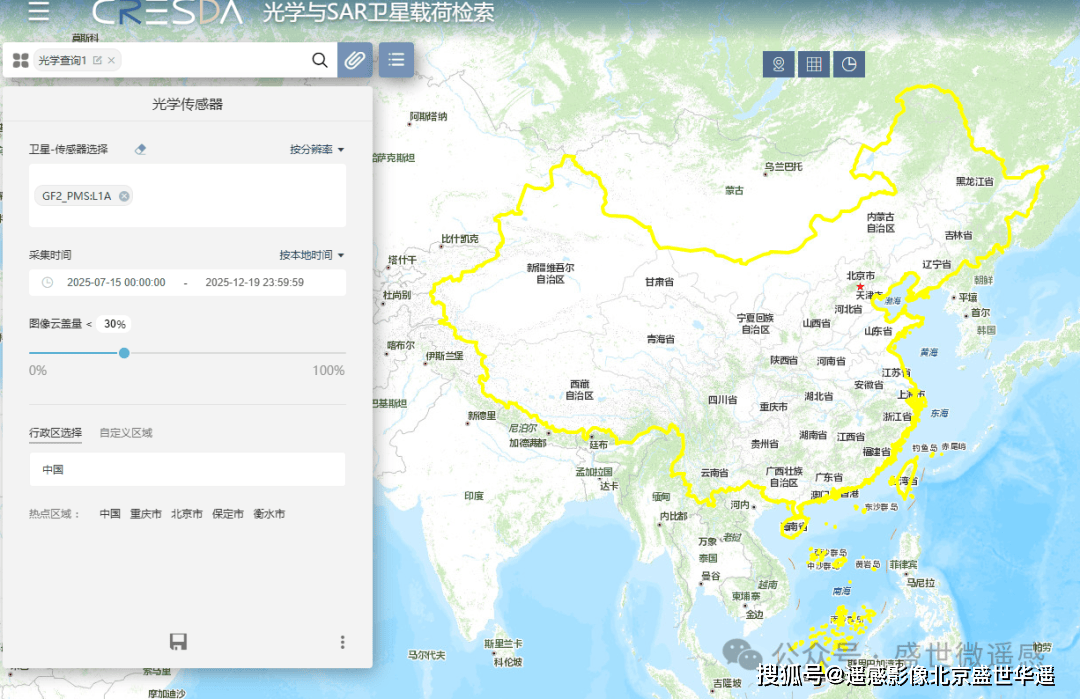Open the results list button
1080x699 pixels.
(396, 60)
